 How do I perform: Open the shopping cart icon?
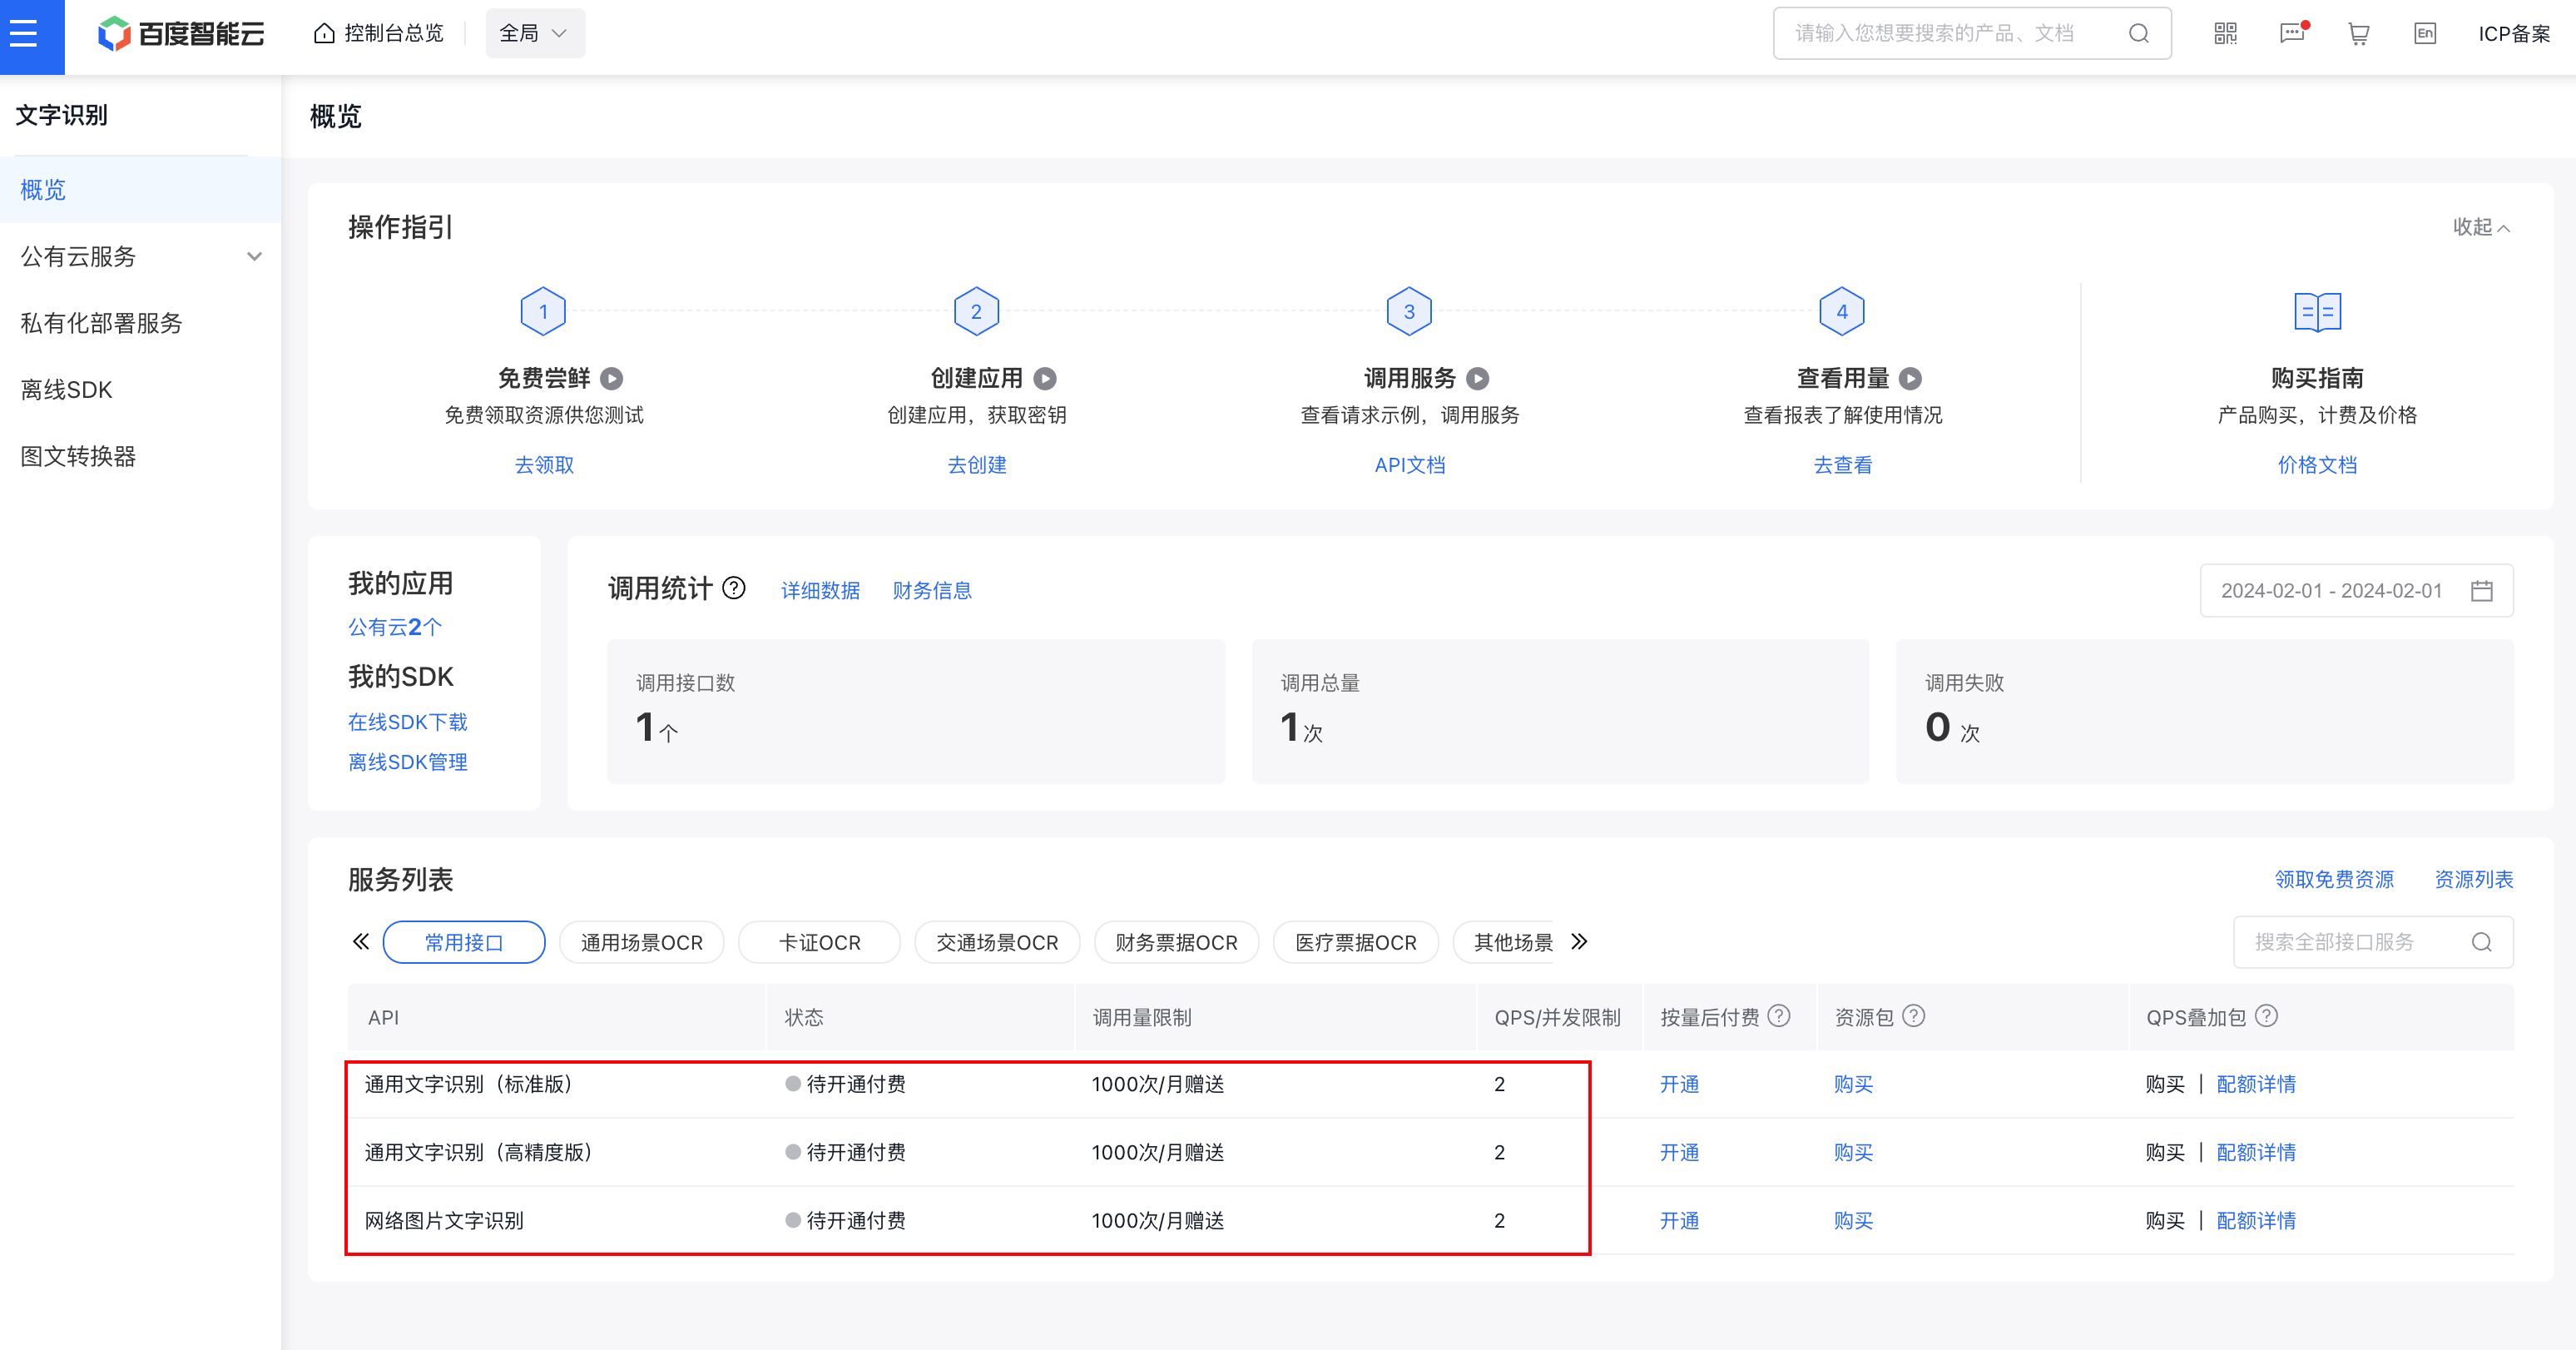point(2358,33)
